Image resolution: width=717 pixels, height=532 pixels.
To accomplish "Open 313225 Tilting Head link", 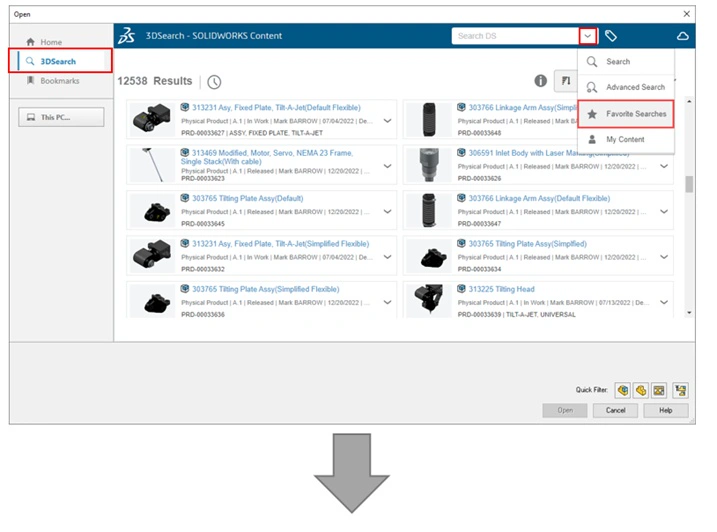I will 502,289.
